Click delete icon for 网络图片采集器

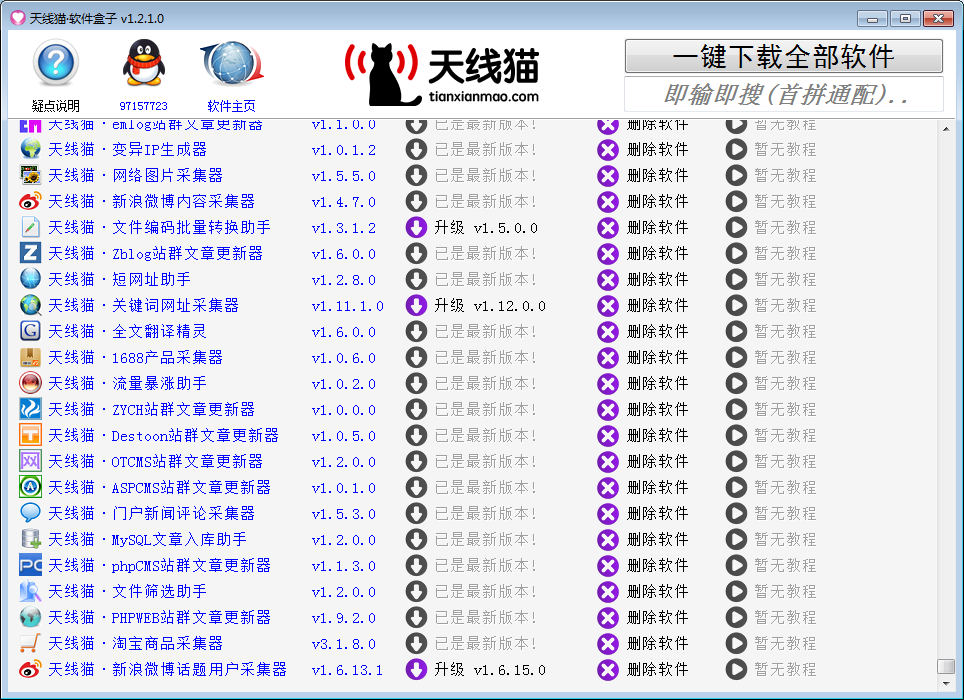607,176
